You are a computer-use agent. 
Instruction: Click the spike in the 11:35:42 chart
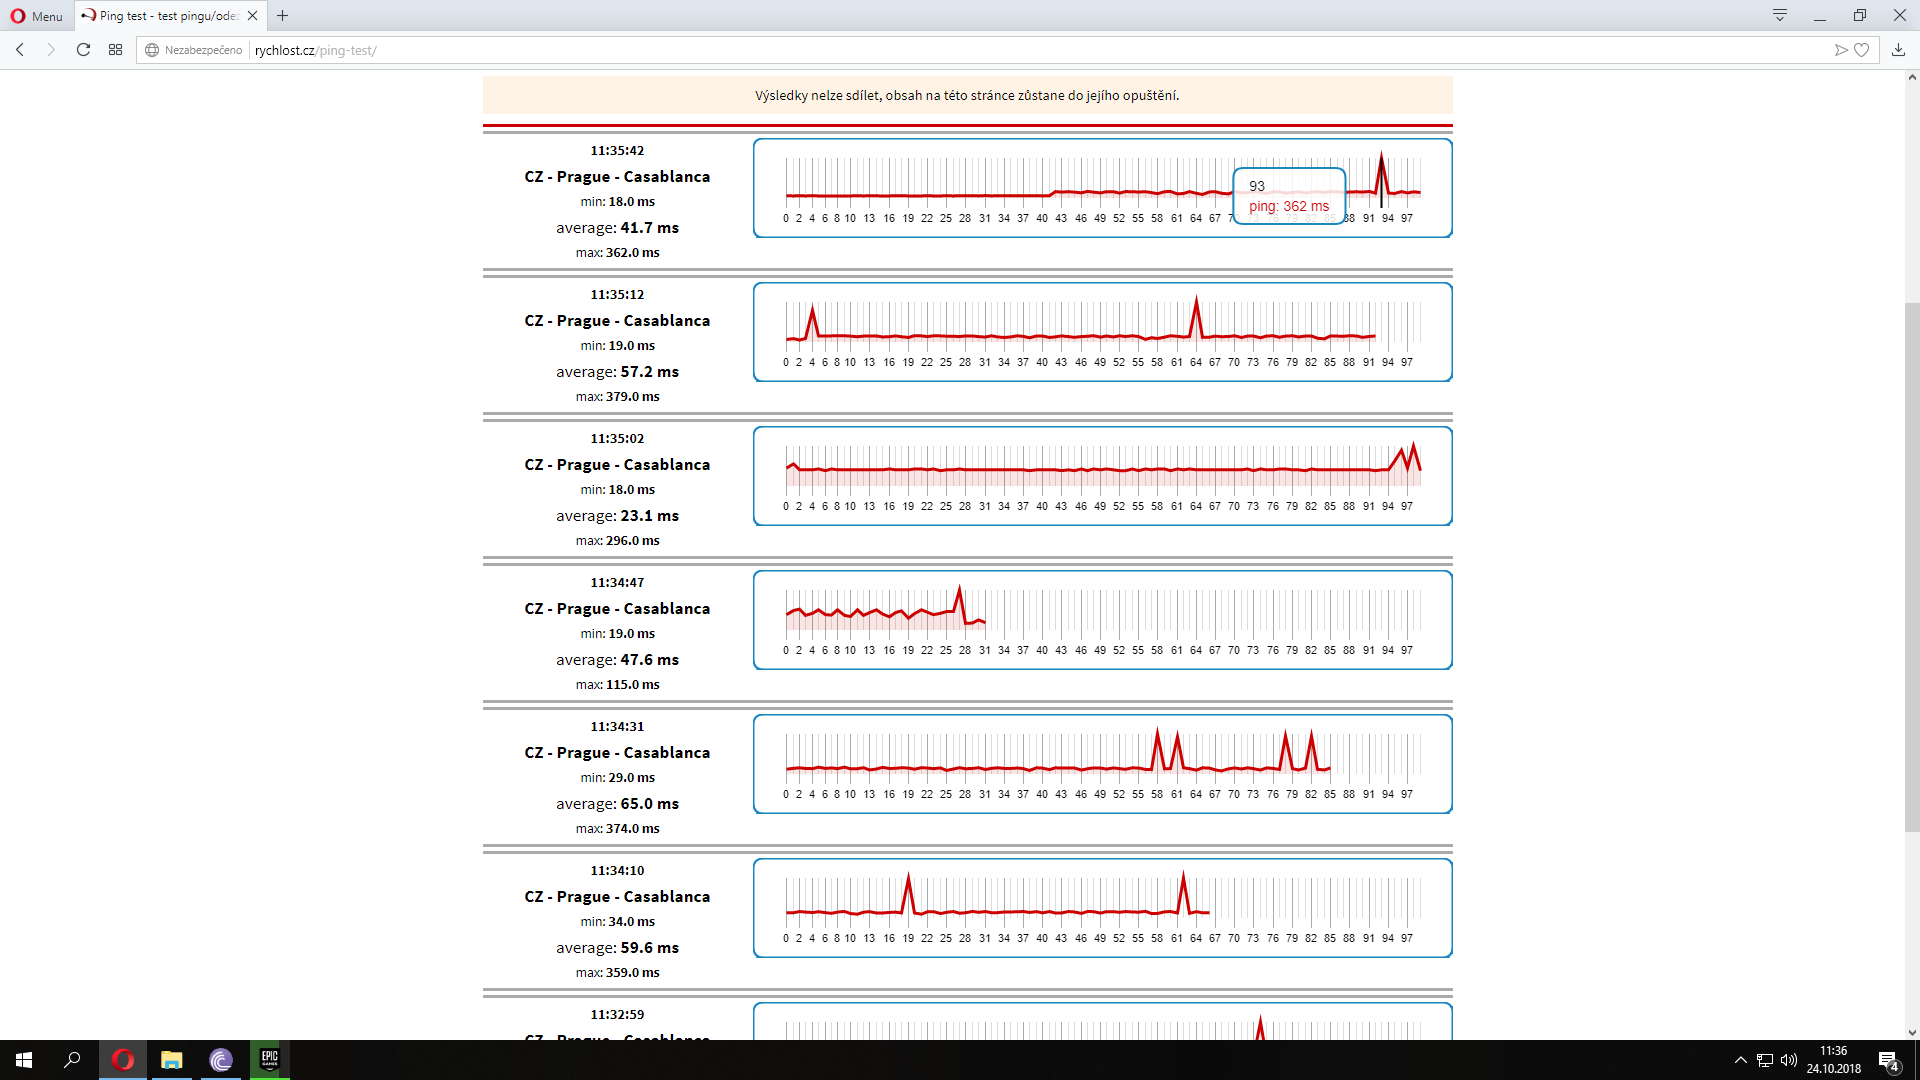click(1382, 170)
